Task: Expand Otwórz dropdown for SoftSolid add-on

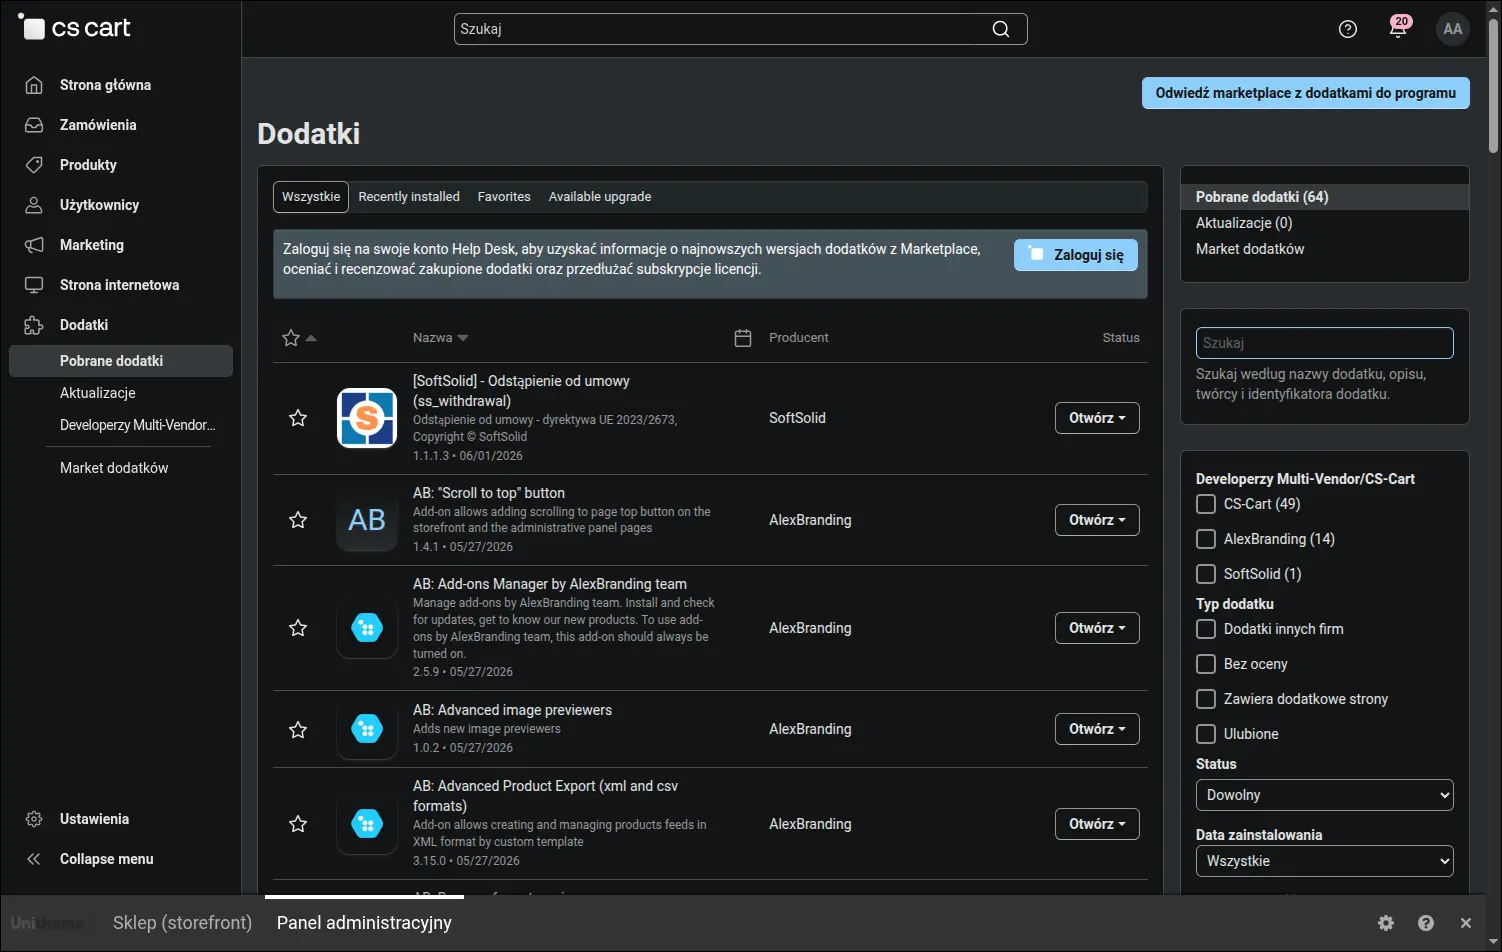Action: pyautogui.click(x=1097, y=418)
